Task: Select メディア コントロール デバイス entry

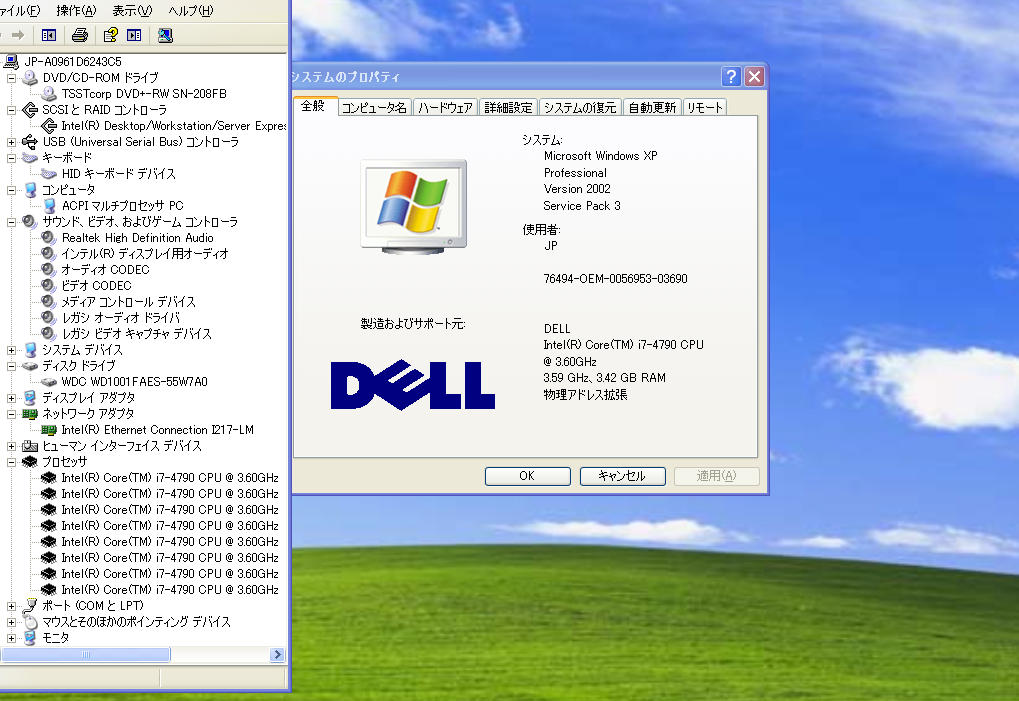Action: coord(128,301)
